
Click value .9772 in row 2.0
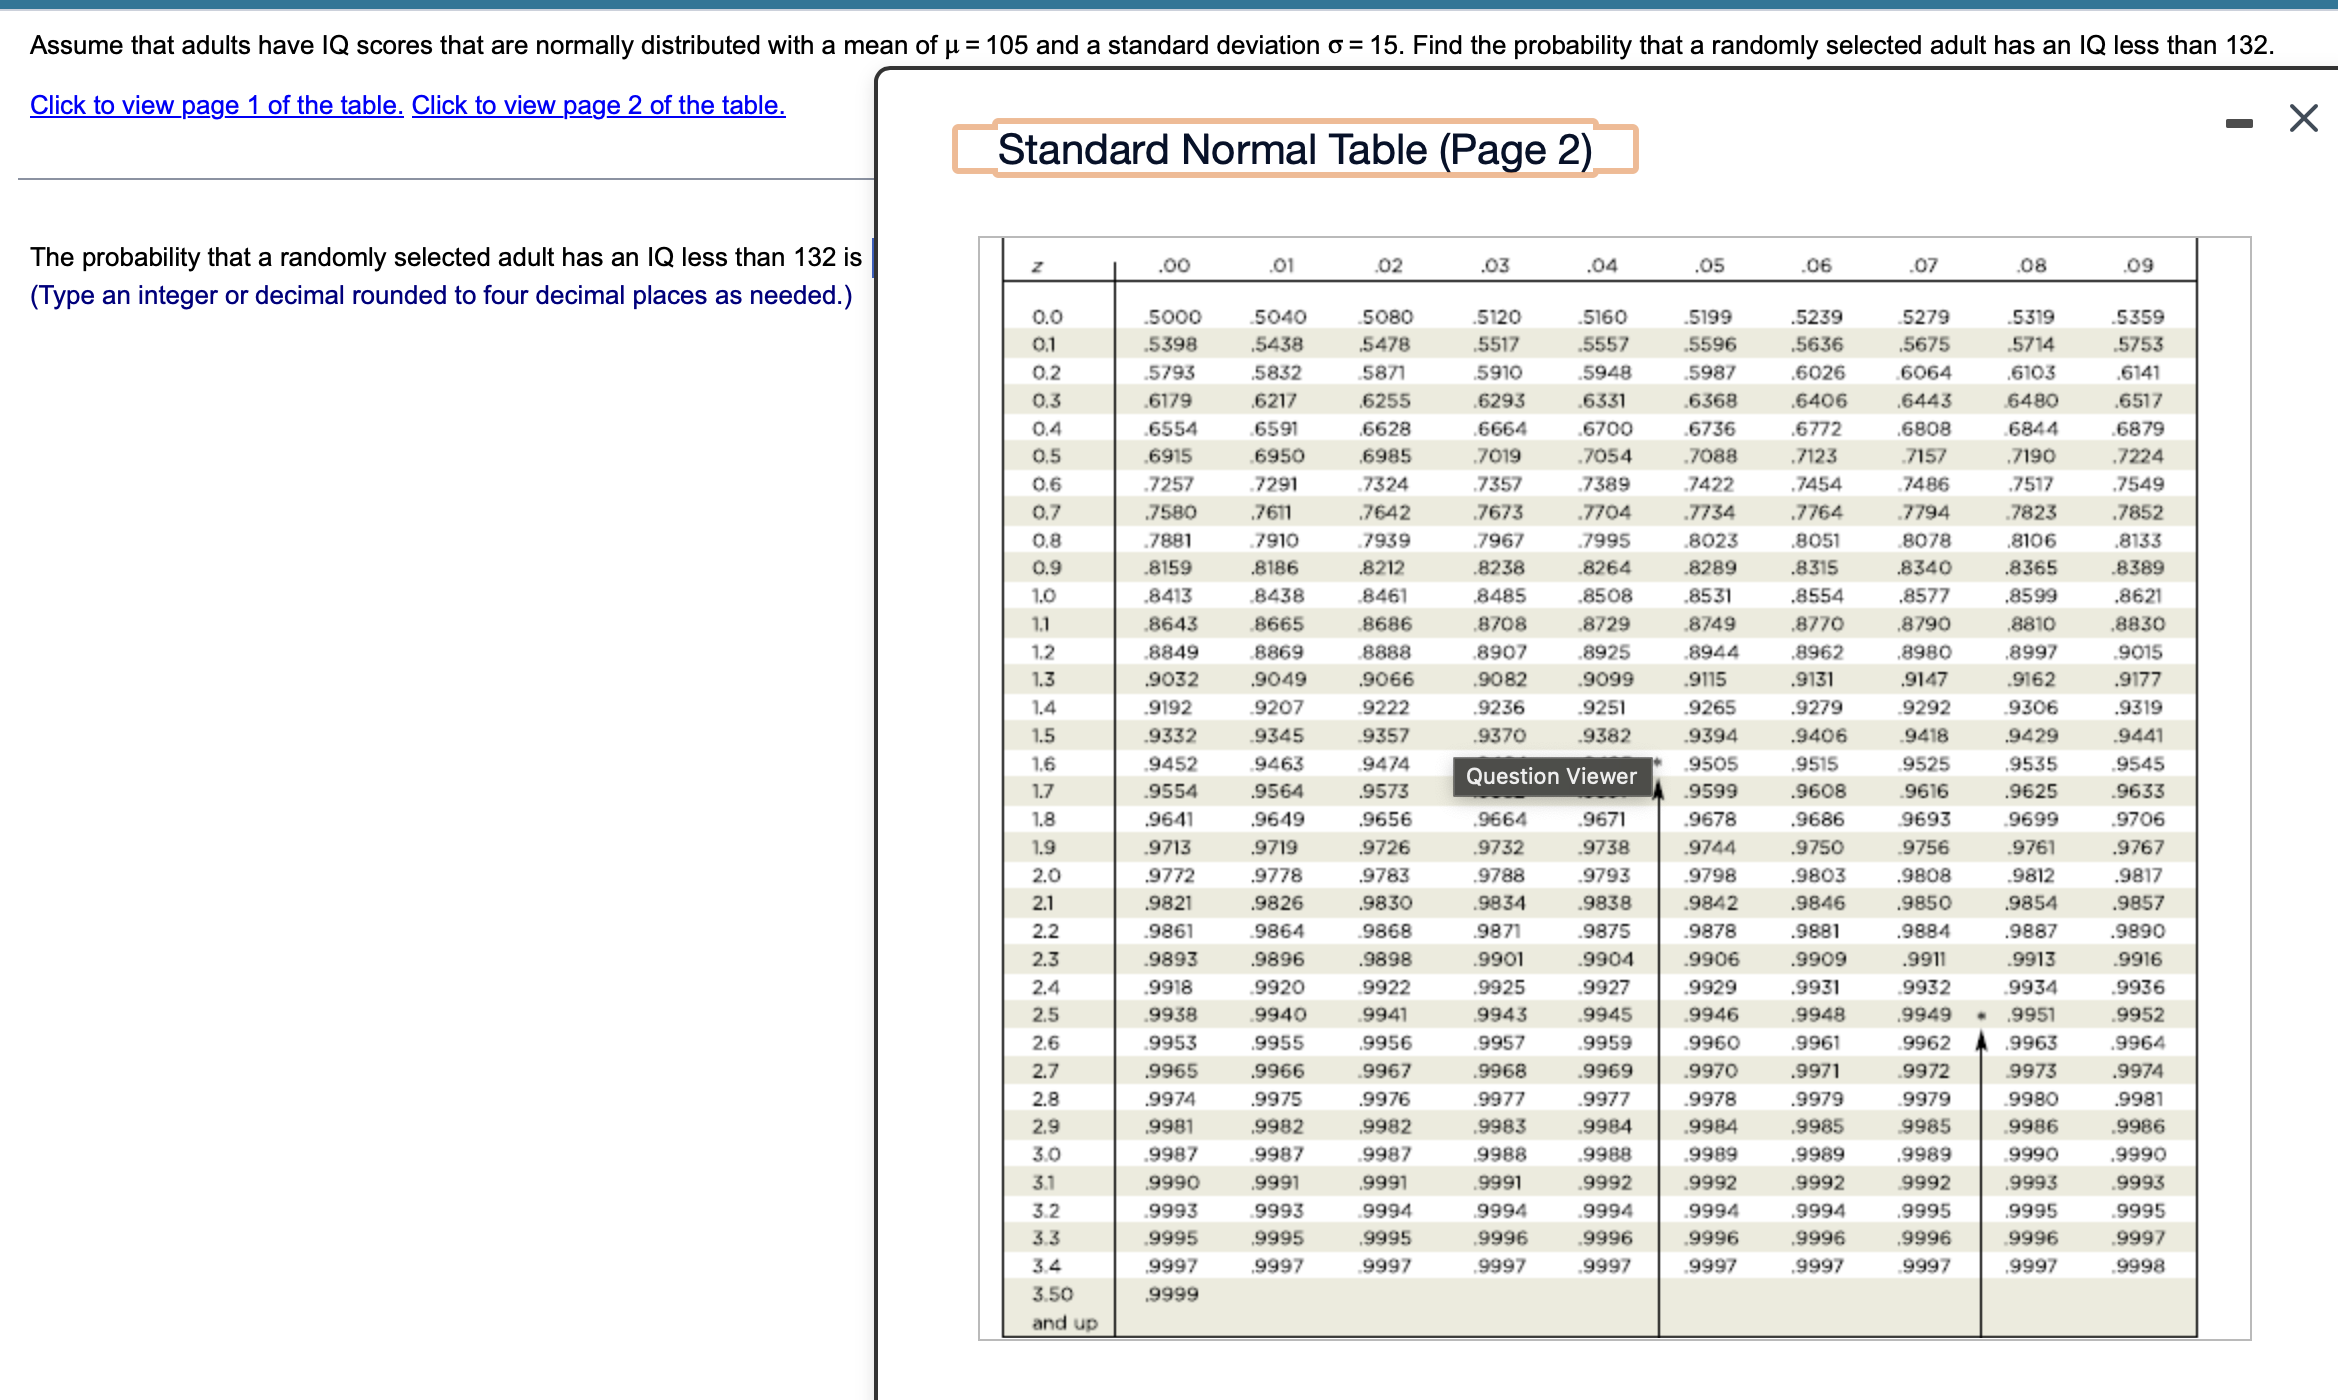(1170, 875)
